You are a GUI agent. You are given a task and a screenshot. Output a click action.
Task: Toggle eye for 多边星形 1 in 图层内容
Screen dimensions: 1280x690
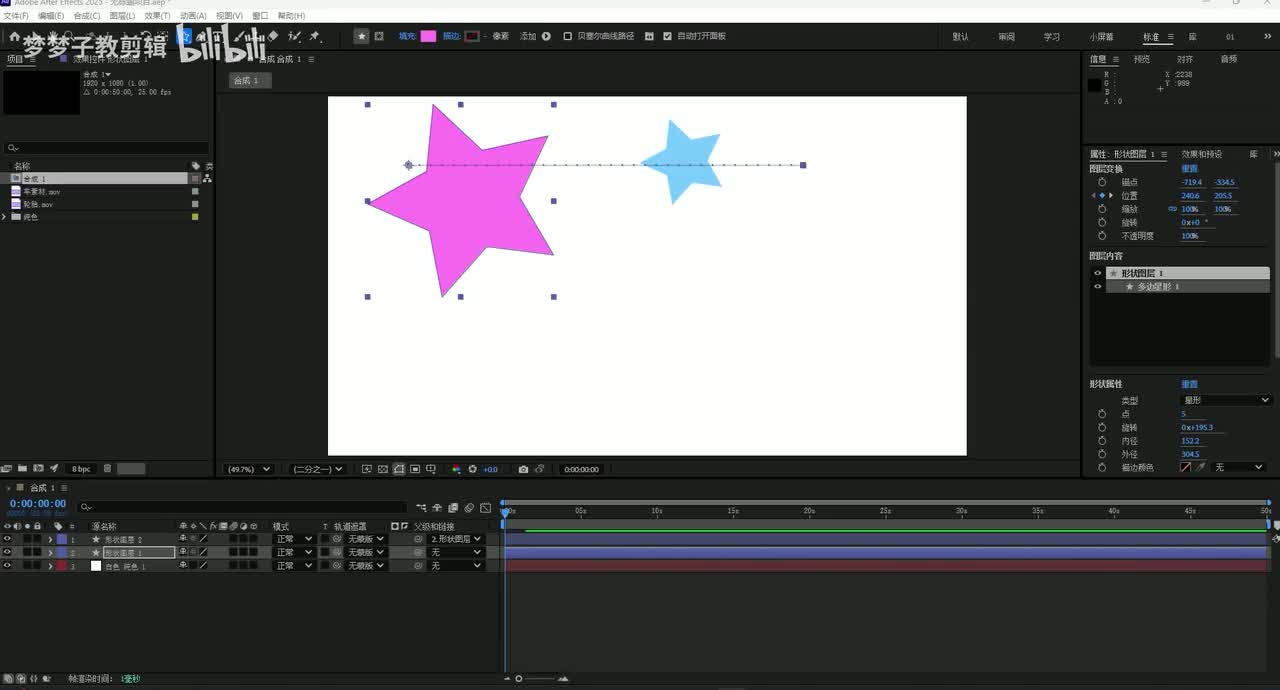coord(1097,286)
